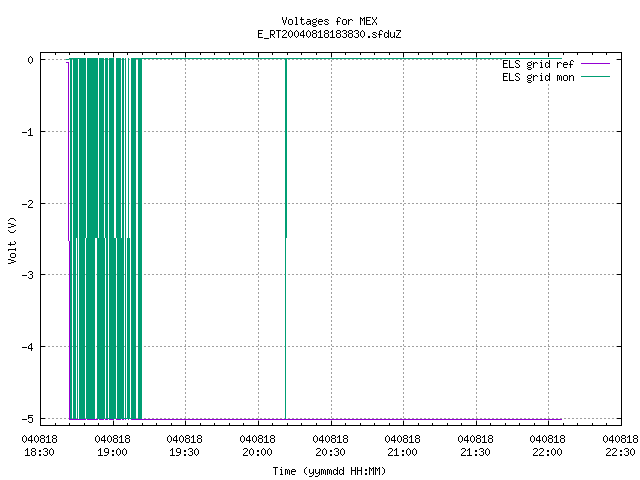Screen dimensions: 640x480
Task: Click the x-axis tick label 19:30
Action: point(184,453)
